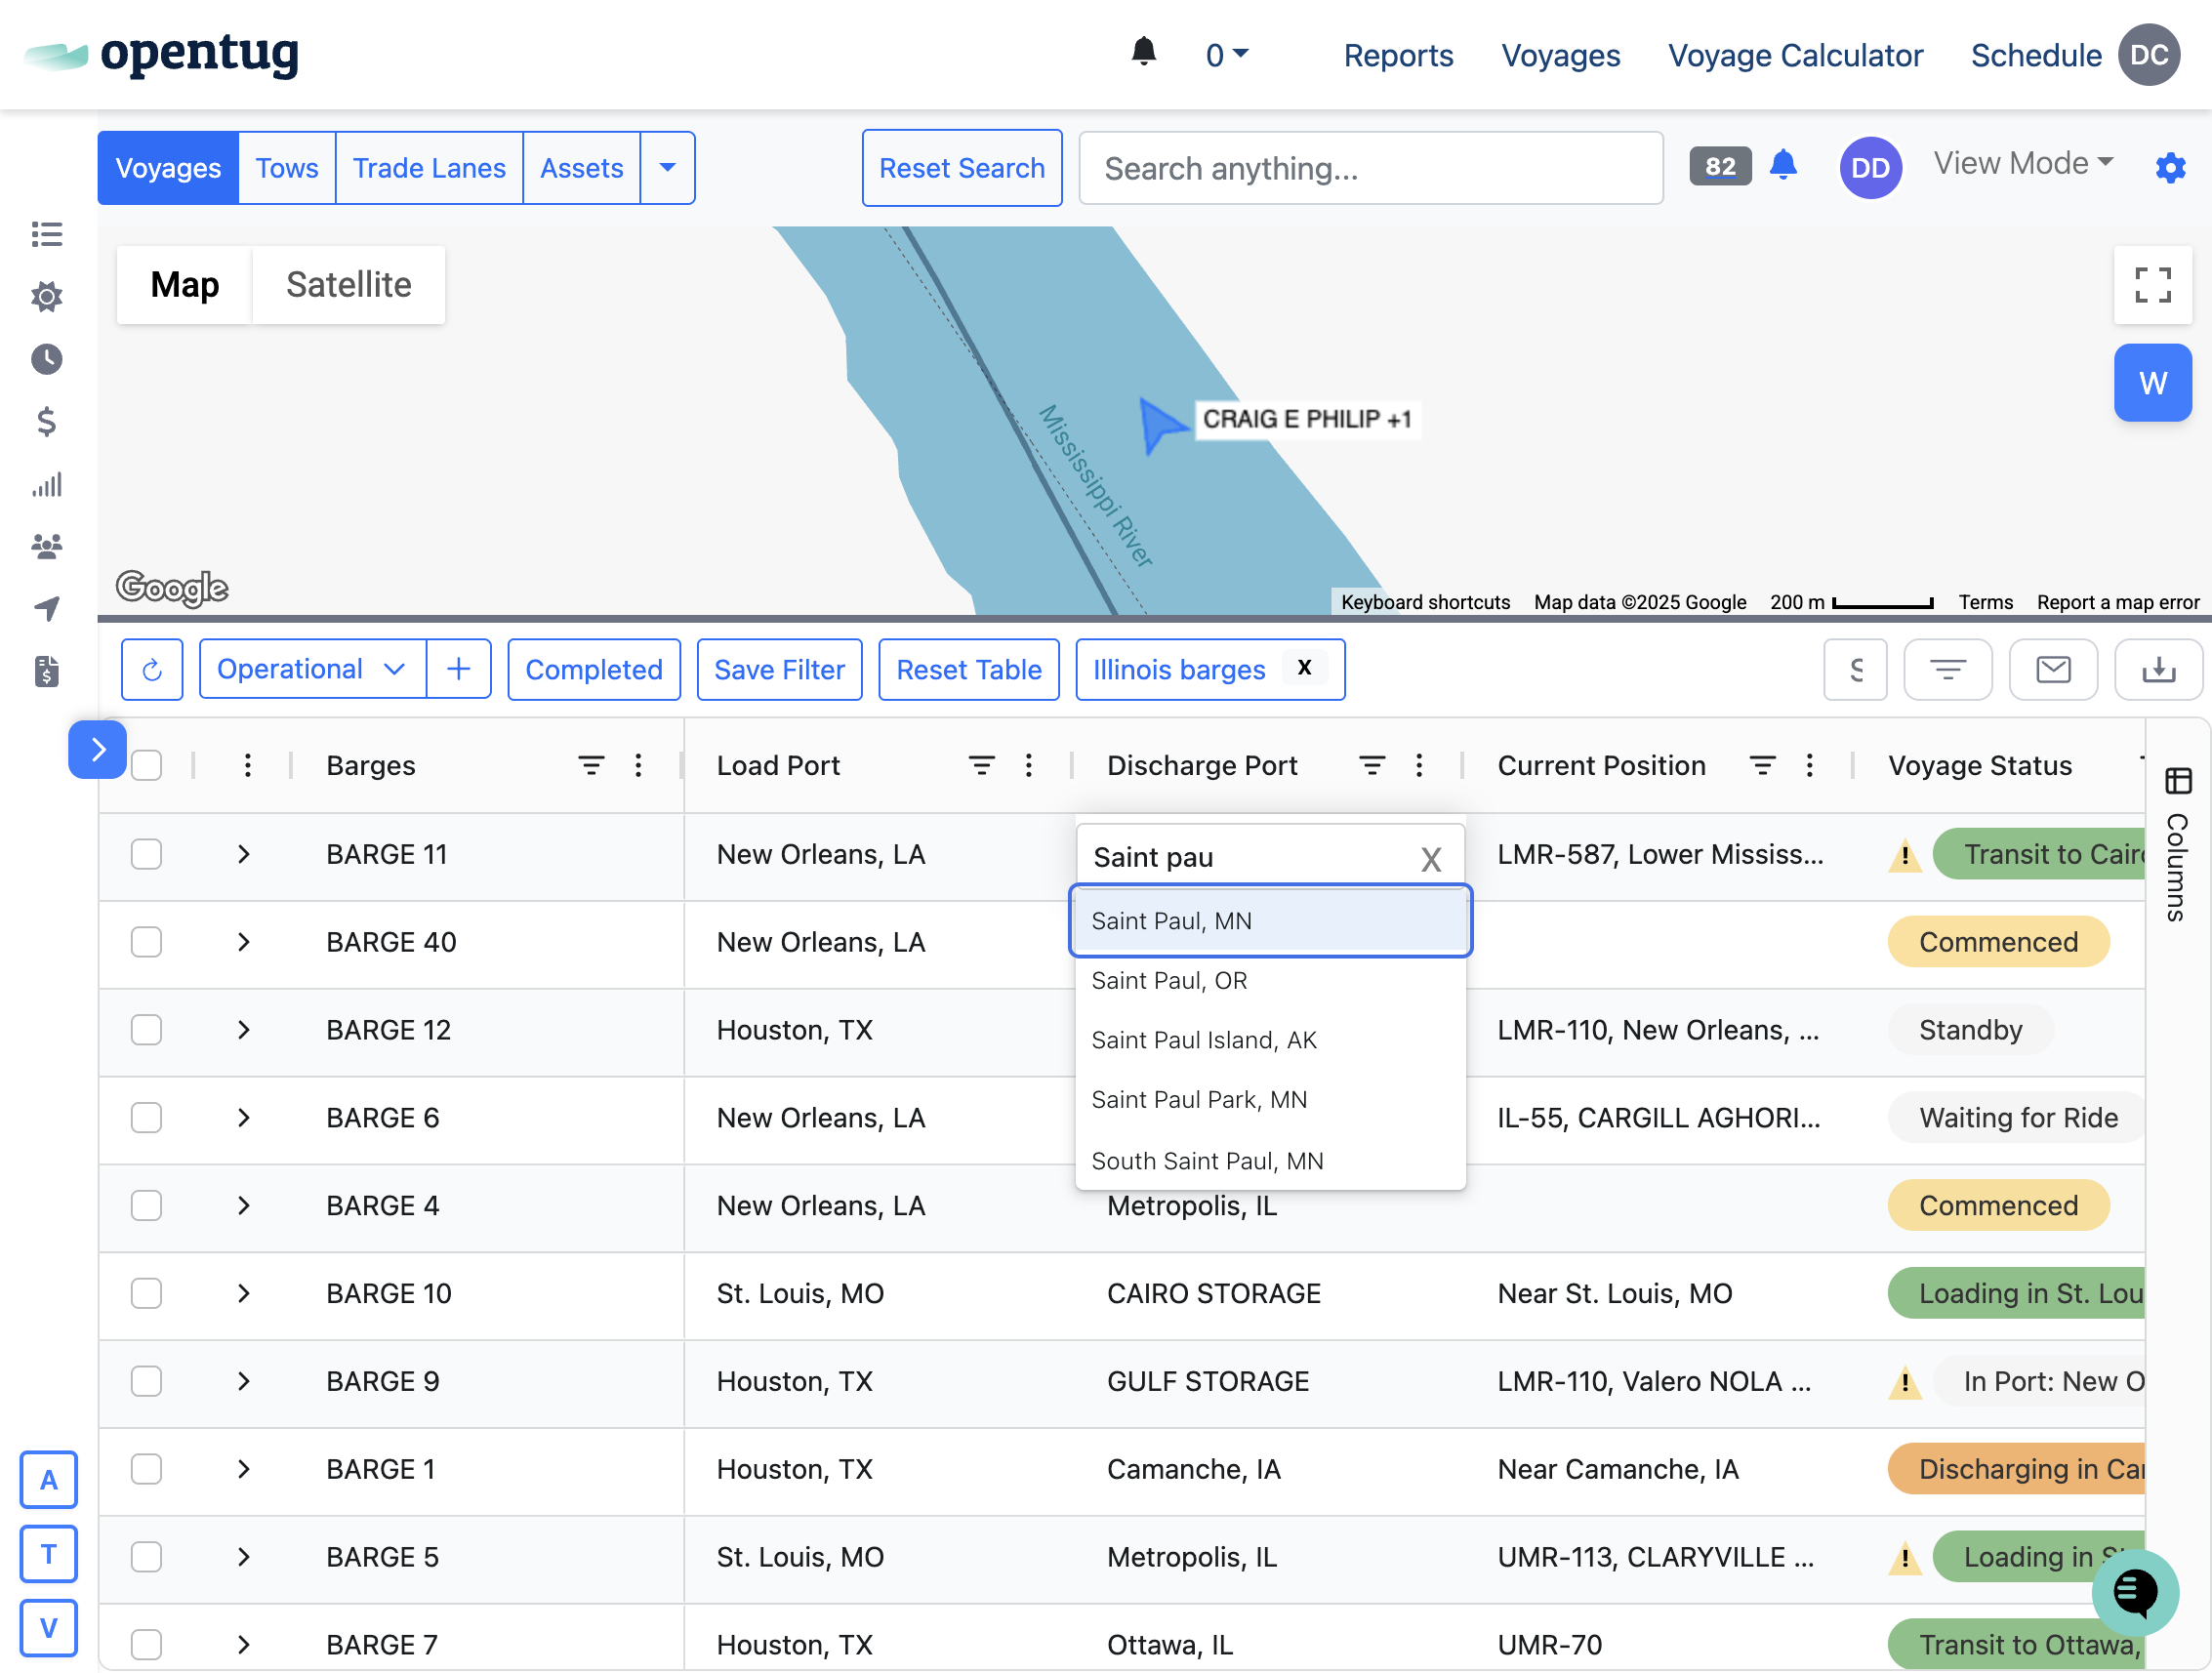
Task: Click the Barges column filter icon
Action: [x=591, y=766]
